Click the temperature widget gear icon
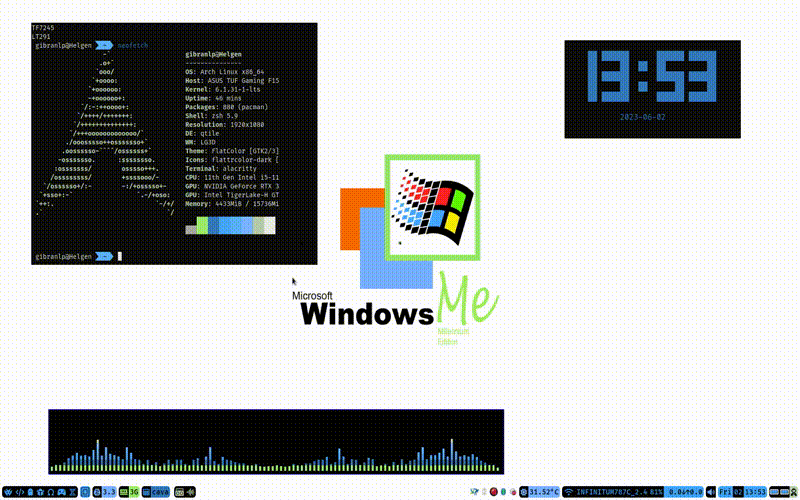This screenshot has width=800, height=500. click(524, 492)
